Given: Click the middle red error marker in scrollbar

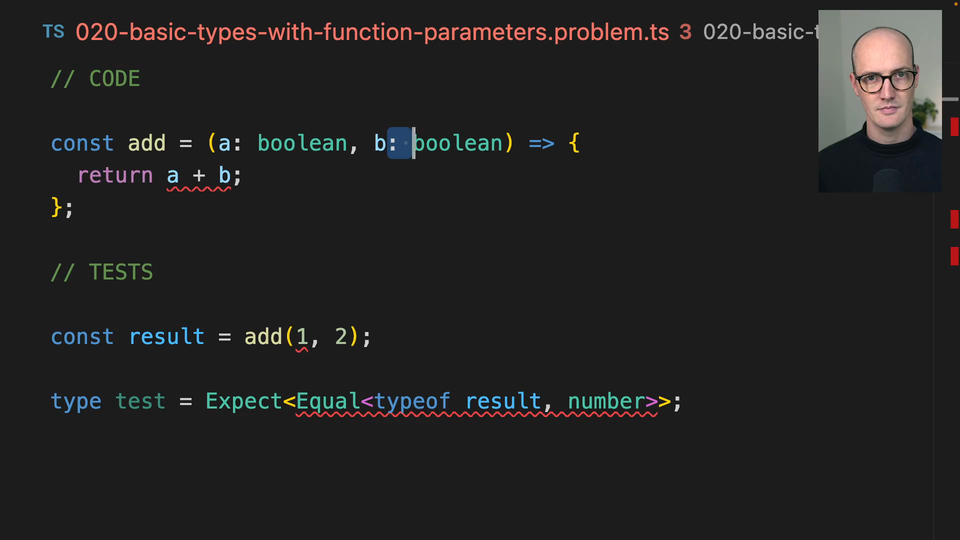Looking at the screenshot, I should [954, 219].
